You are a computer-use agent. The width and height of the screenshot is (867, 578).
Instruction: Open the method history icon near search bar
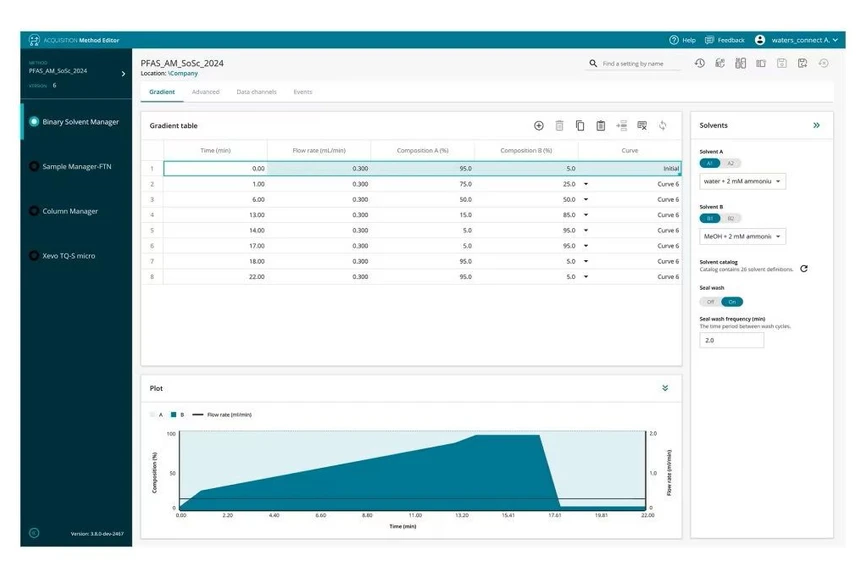point(700,63)
